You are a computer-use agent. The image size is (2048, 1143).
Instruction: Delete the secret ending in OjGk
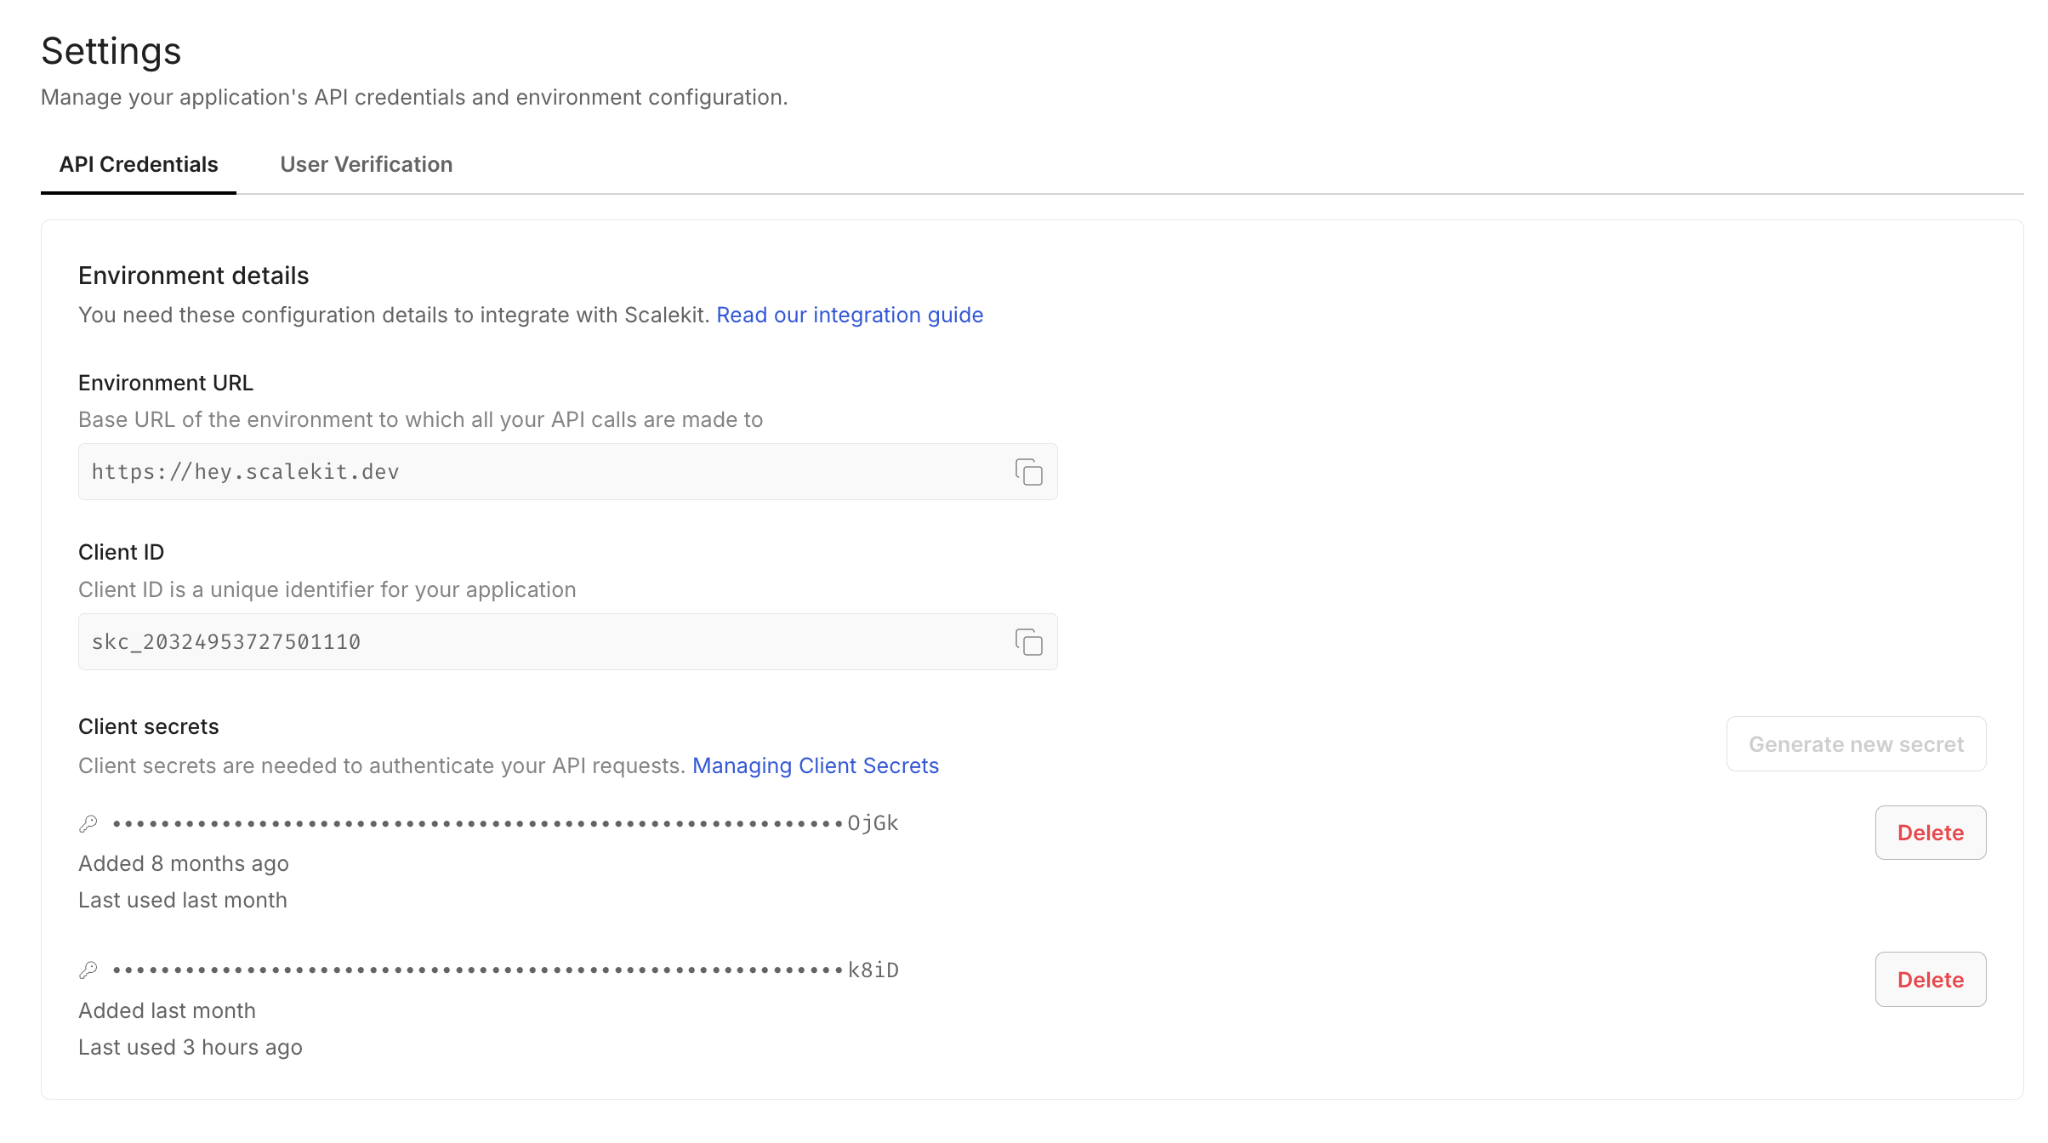[x=1929, y=833]
